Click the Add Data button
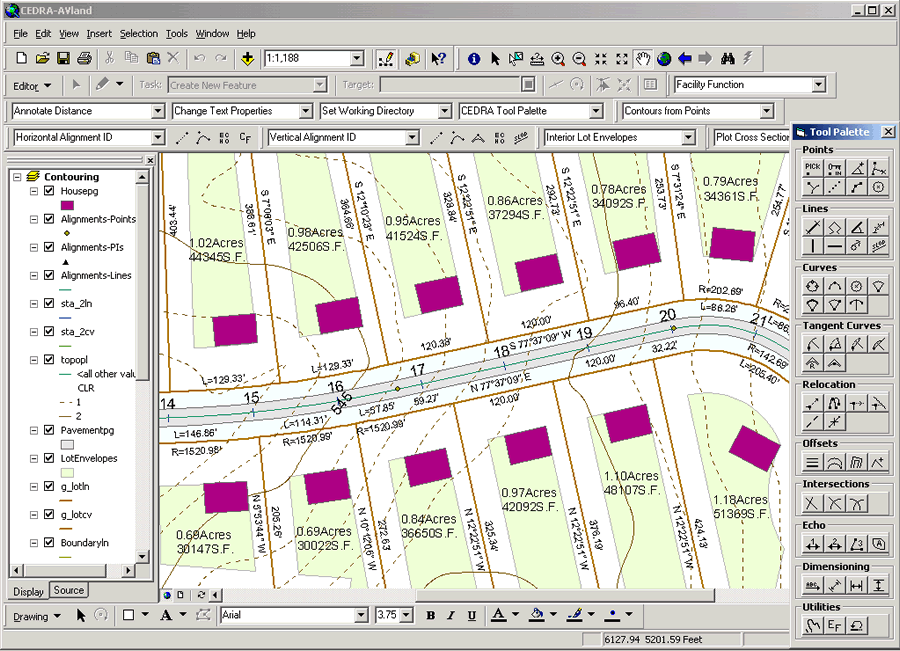 (x=247, y=59)
